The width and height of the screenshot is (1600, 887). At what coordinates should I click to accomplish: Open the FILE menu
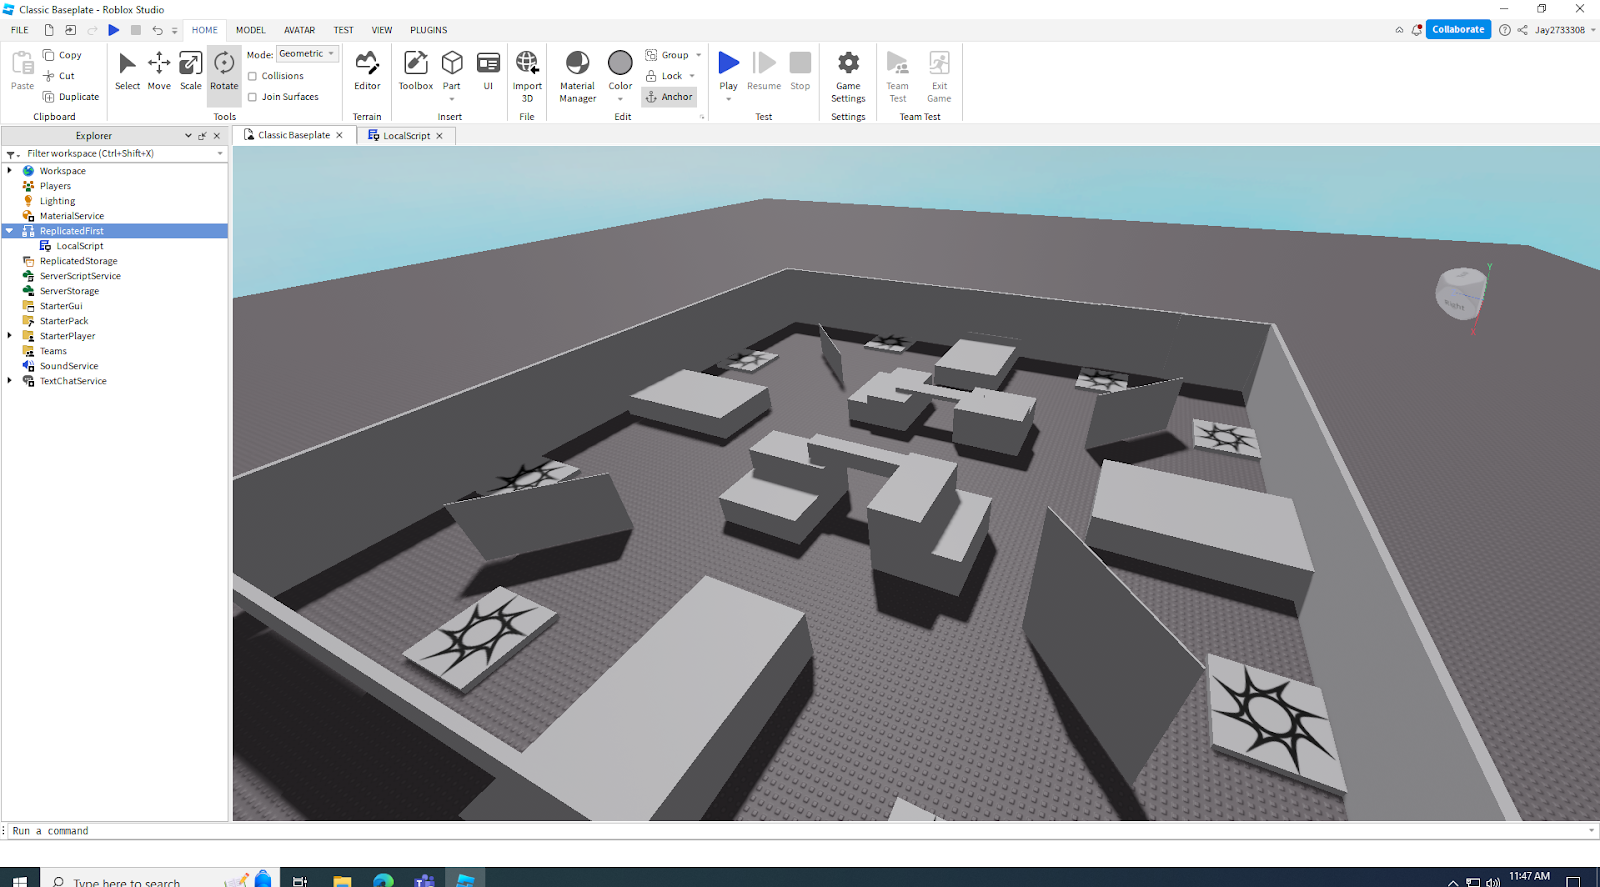click(20, 30)
